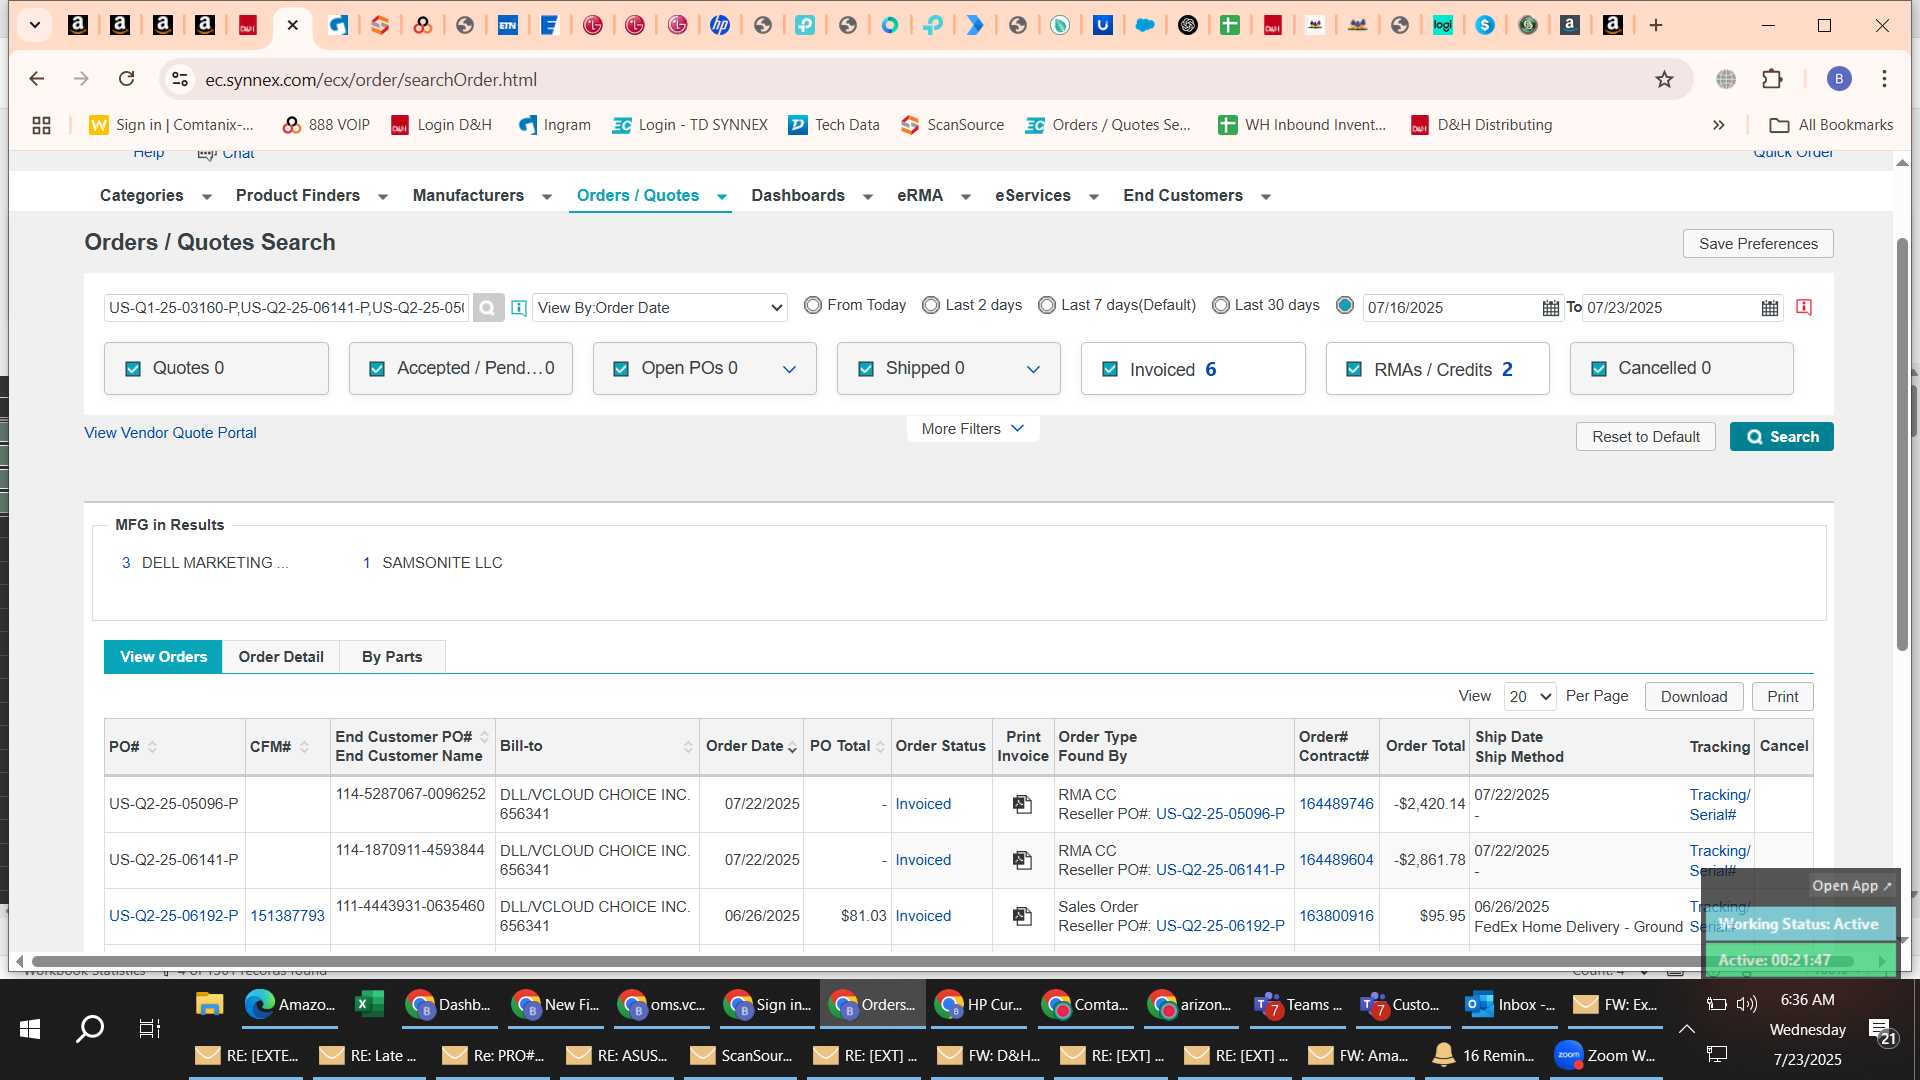This screenshot has width=1920, height=1080.
Task: Open the Chrome extensions puzzle icon
Action: point(1772,79)
